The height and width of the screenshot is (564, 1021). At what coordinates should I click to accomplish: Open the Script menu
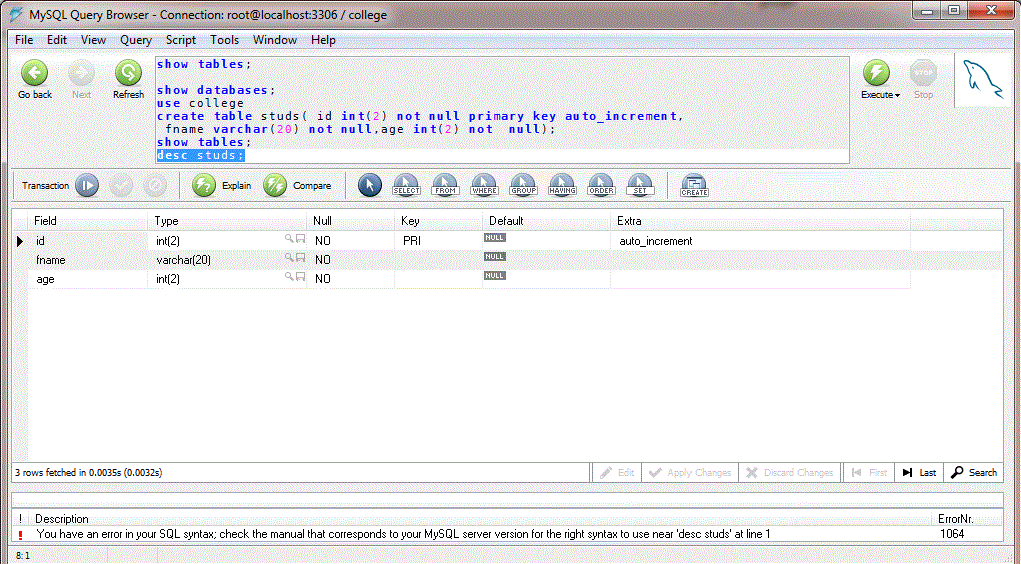click(x=180, y=40)
